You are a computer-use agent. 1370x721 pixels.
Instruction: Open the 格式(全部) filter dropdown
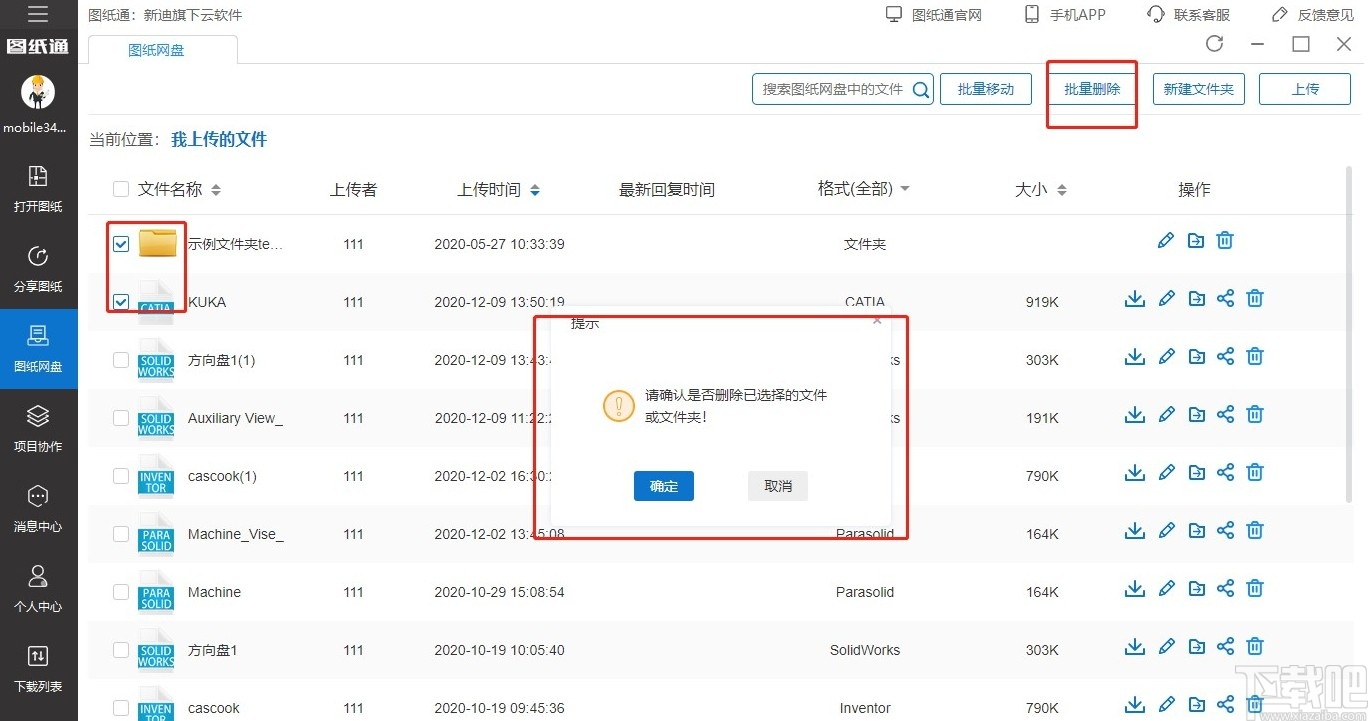point(862,188)
